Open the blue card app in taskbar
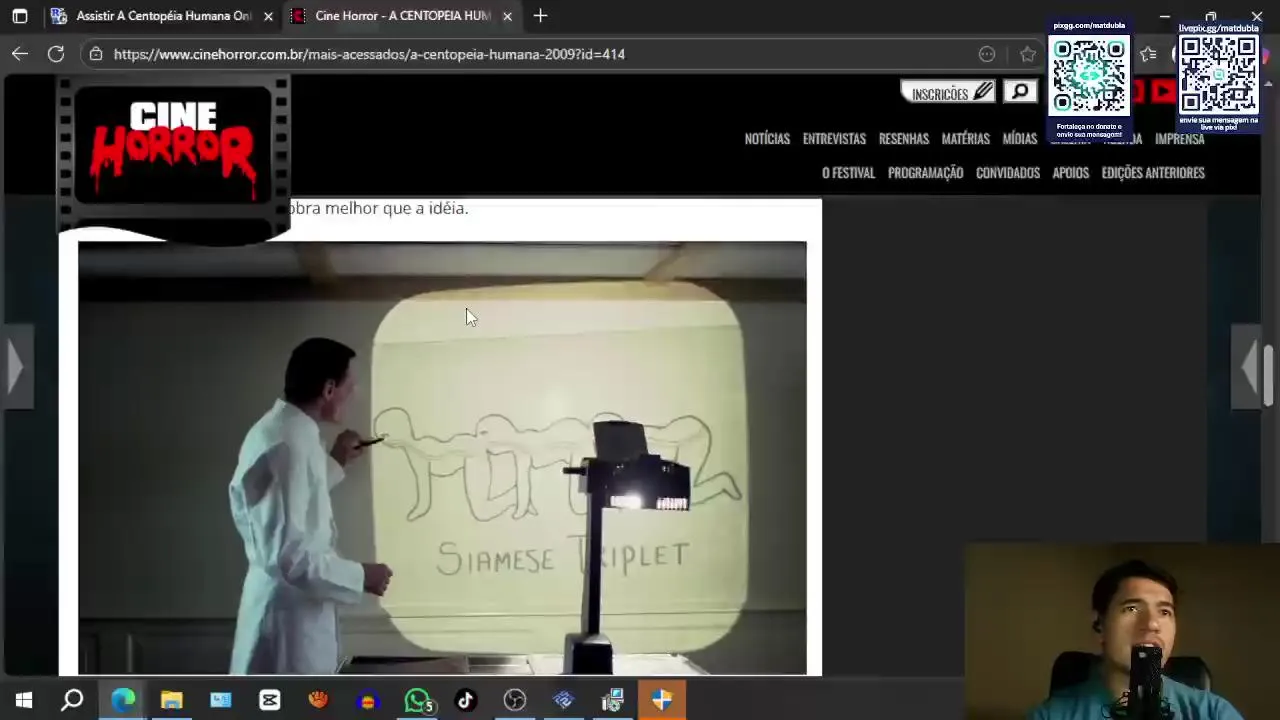1280x720 pixels. click(221, 700)
